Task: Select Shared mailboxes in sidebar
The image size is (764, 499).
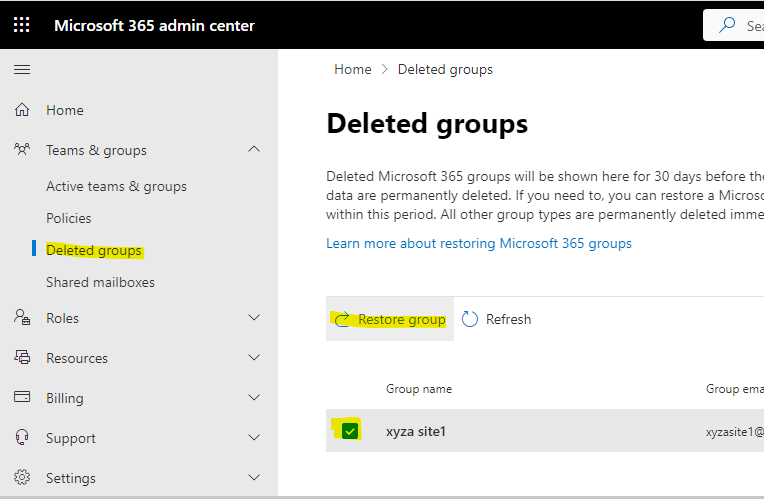Action: (x=100, y=282)
